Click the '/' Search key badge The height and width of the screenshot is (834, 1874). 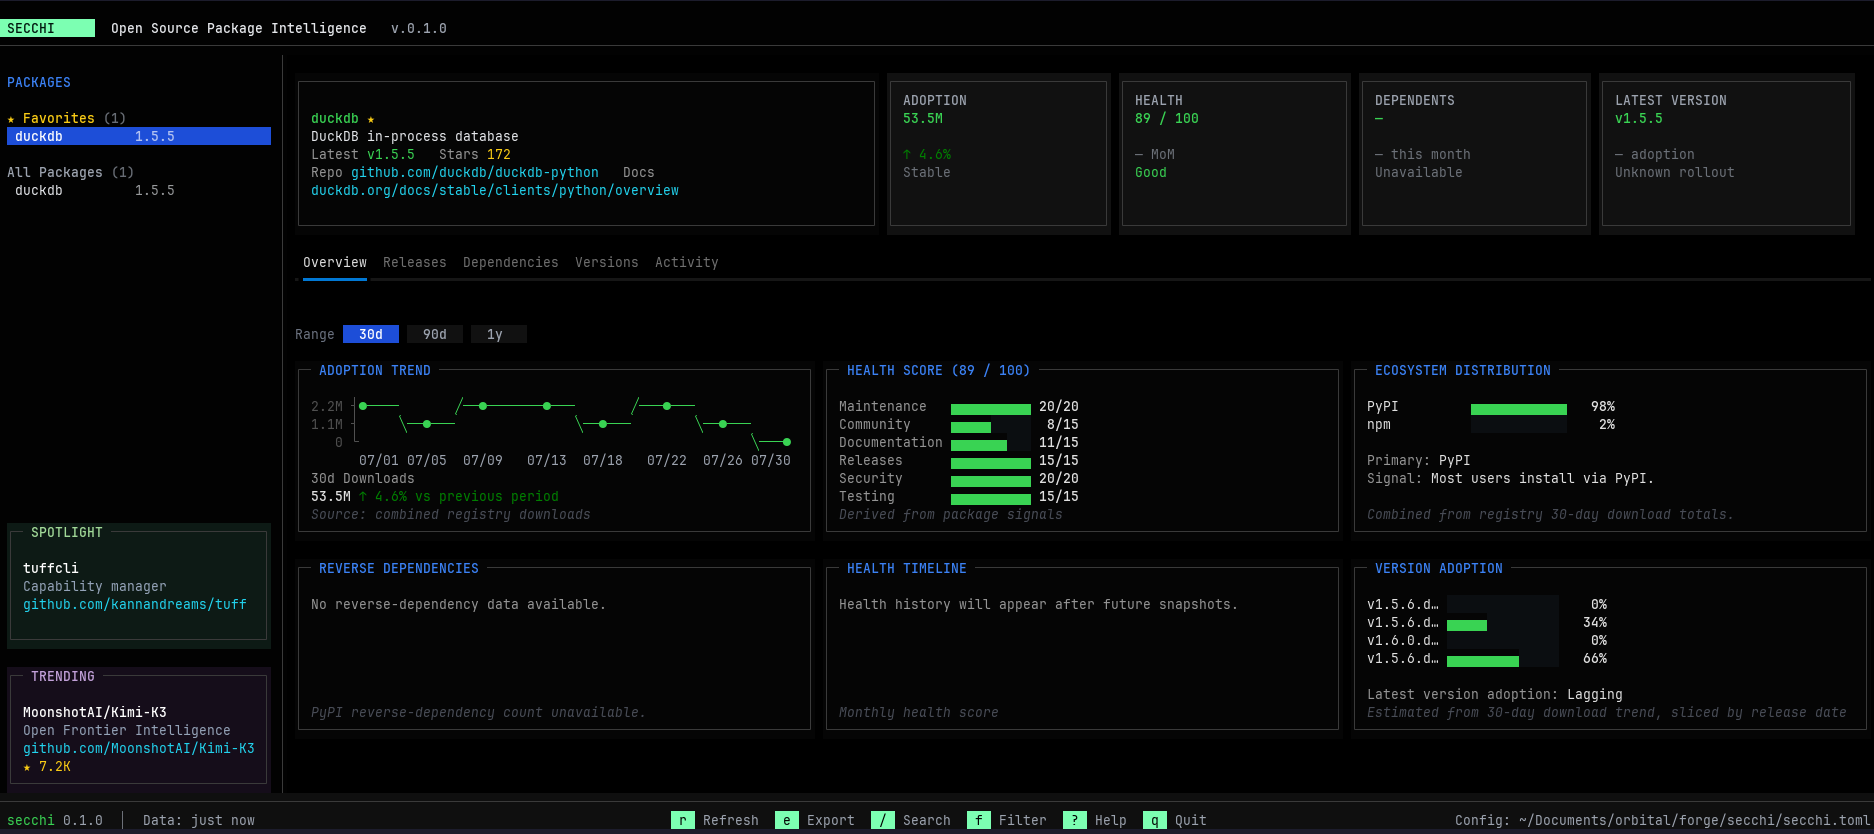(x=883, y=820)
